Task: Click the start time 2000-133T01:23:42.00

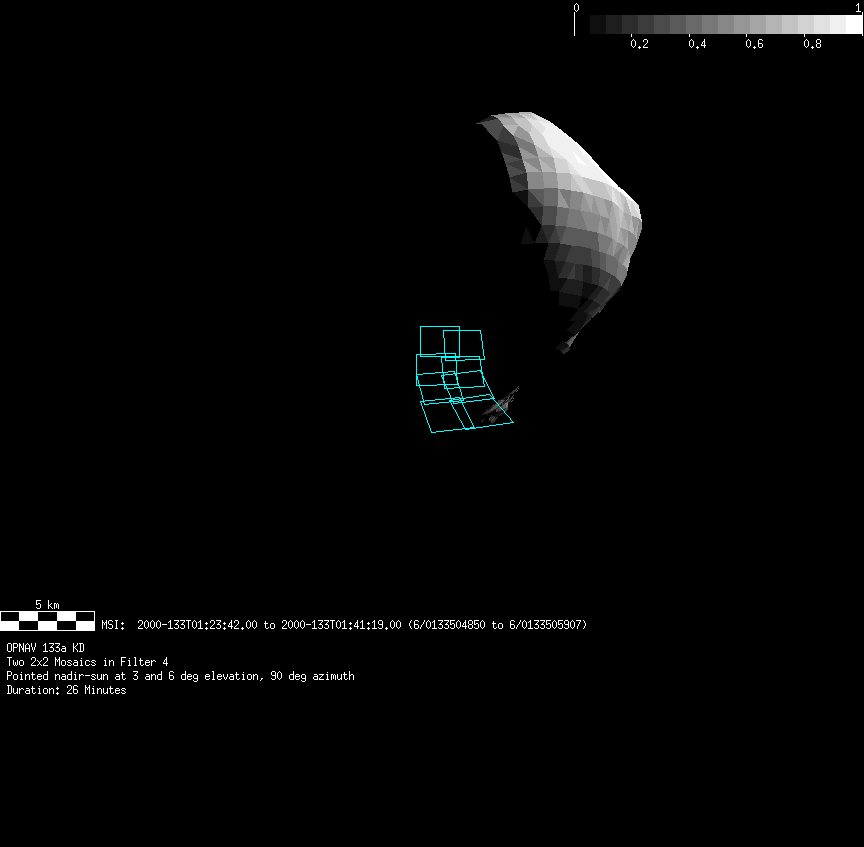Action: [198, 625]
